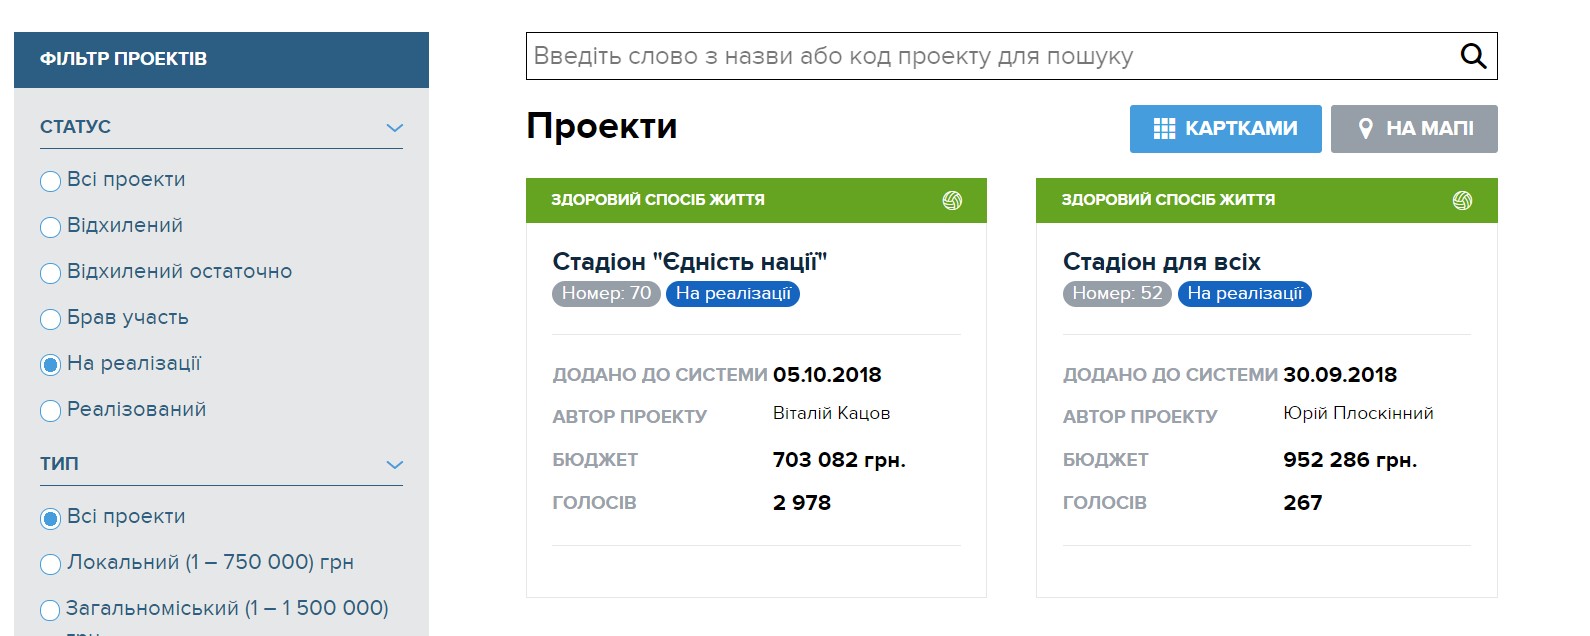Select Брав участь status option
Viewport: 1590px width, 636px height.
(x=50, y=319)
